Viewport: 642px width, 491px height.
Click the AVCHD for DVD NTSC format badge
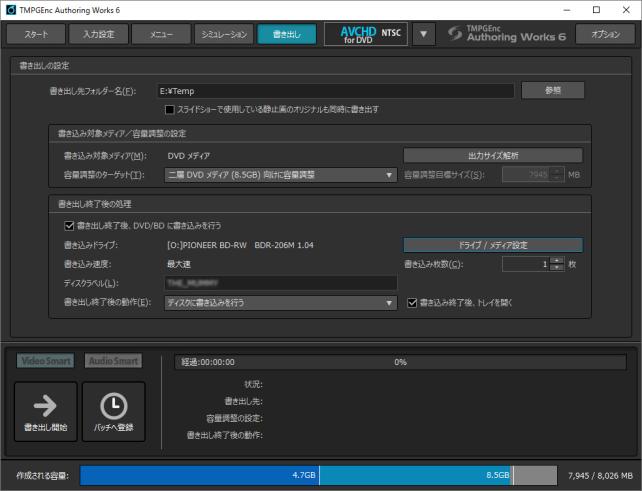(366, 34)
